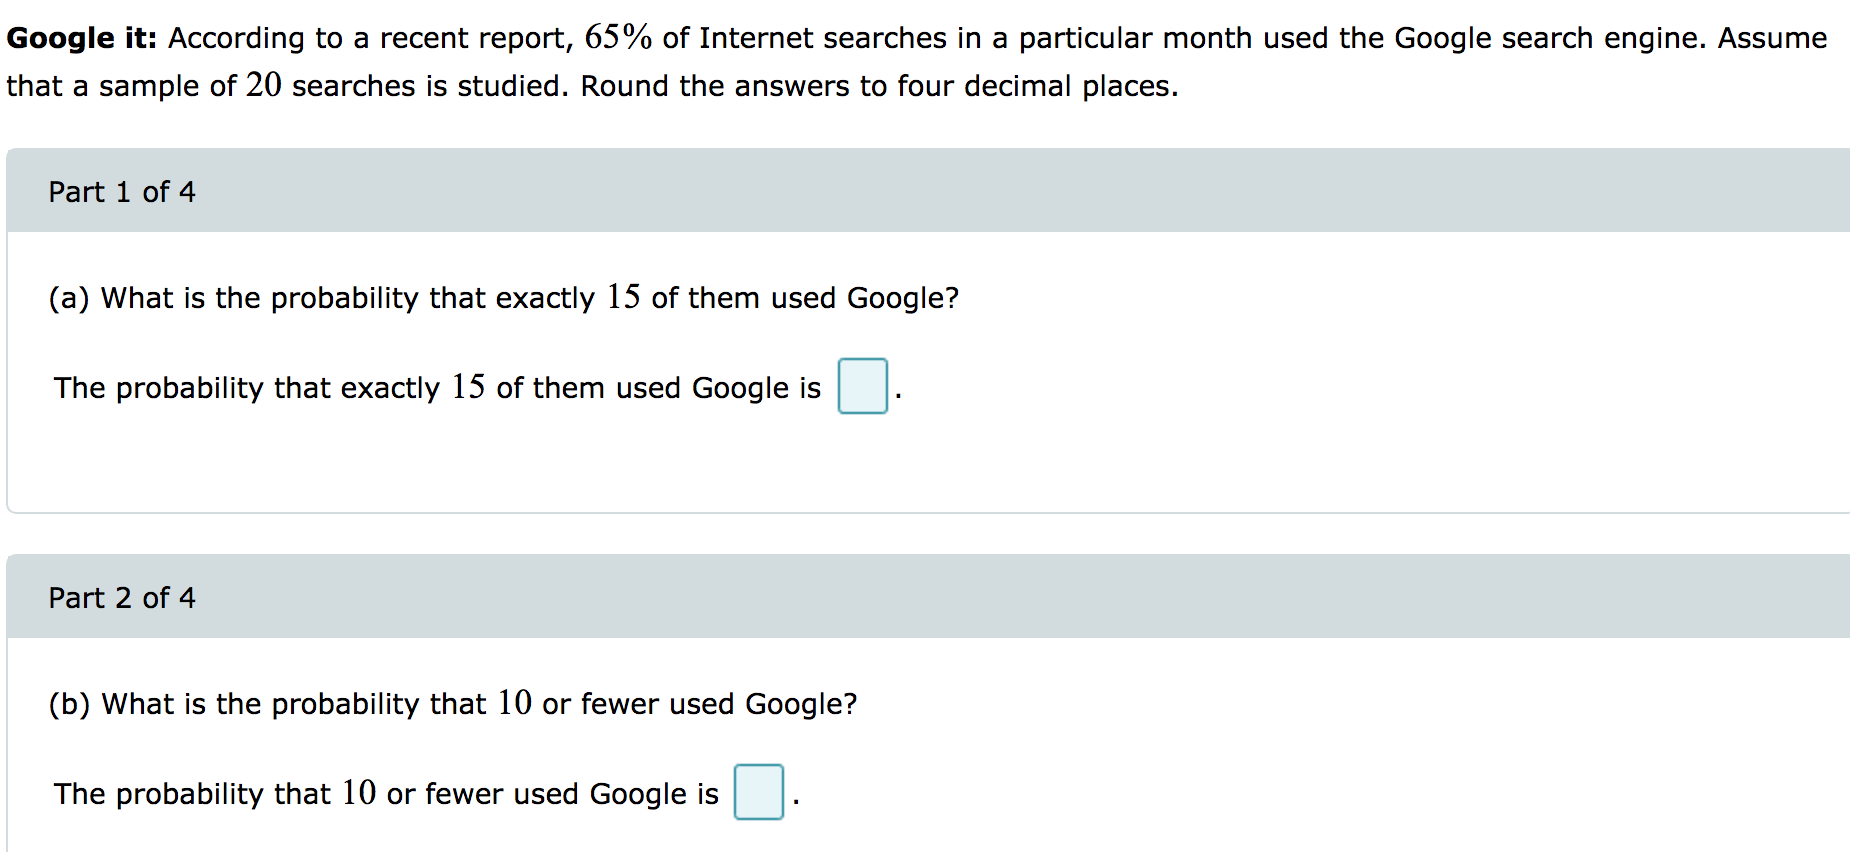Click the label Part 1 of 4
1850x852 pixels.
point(122,190)
